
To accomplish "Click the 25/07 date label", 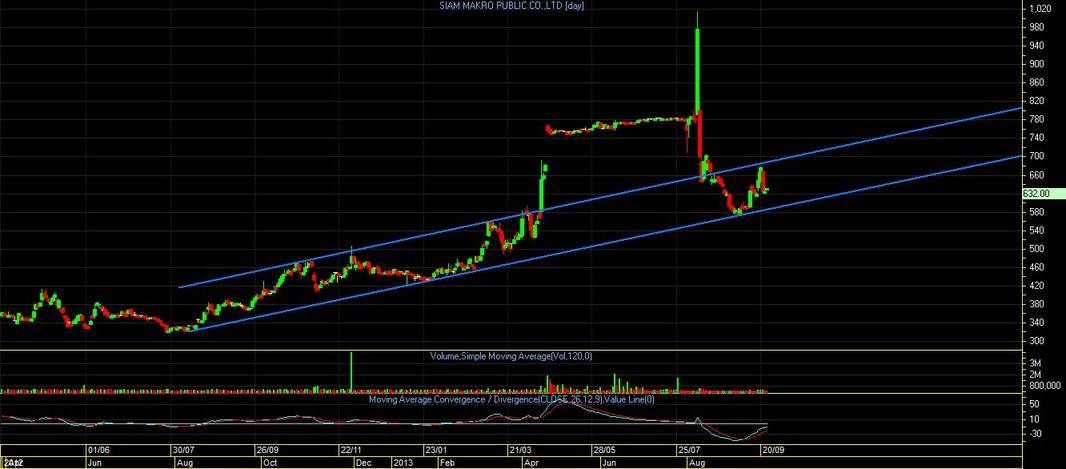I will coord(688,450).
